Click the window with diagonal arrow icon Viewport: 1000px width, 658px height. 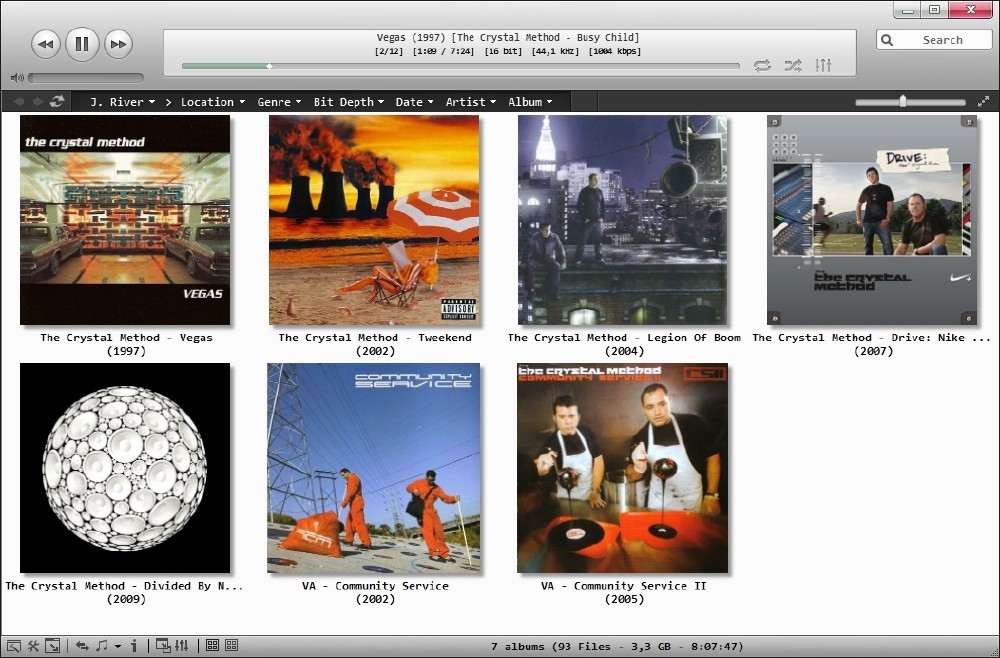[x=52, y=646]
